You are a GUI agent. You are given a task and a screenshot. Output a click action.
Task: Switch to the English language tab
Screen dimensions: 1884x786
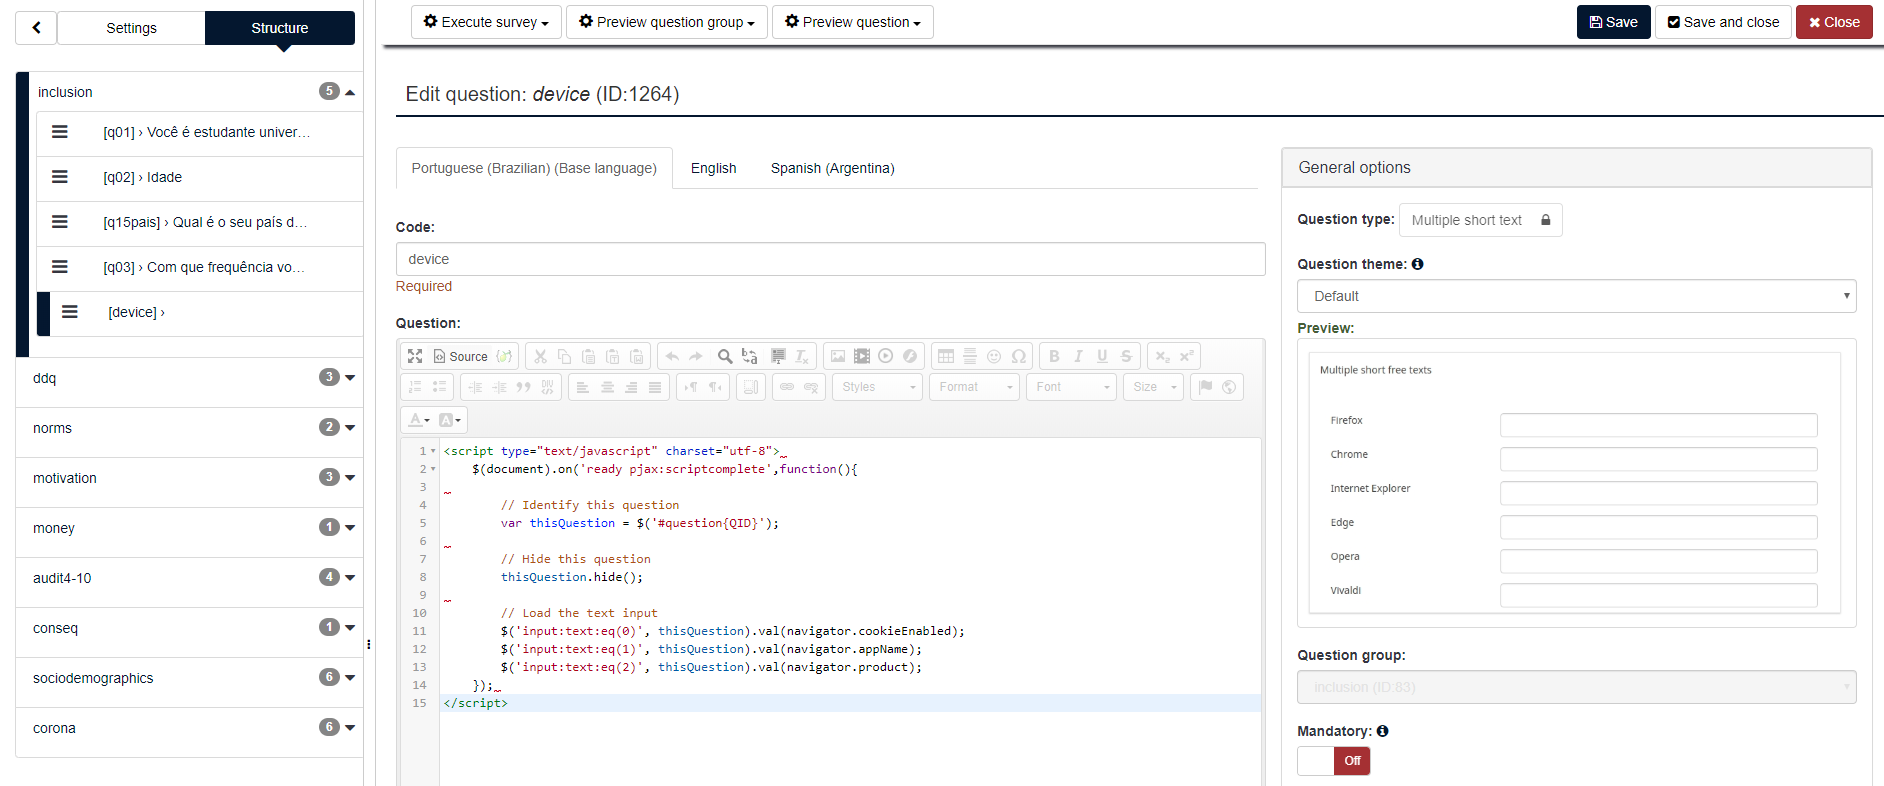(x=713, y=168)
